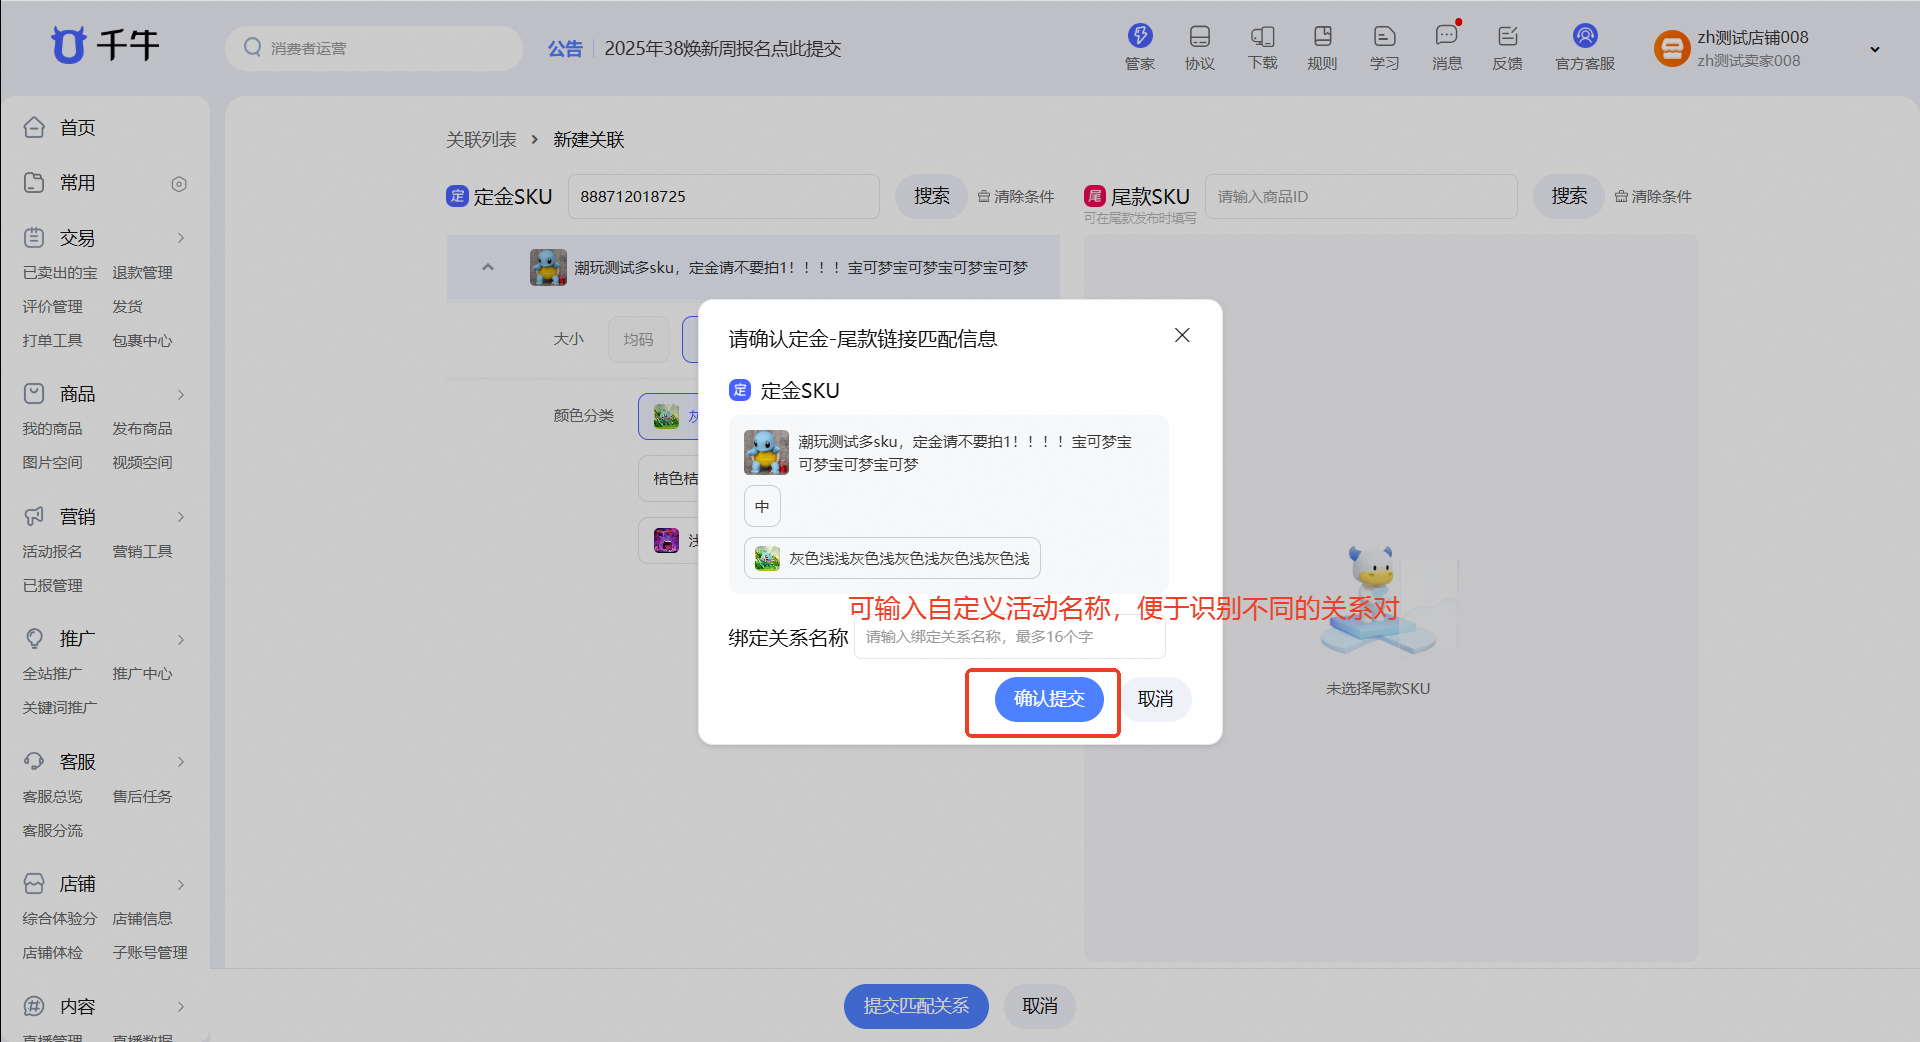1920x1042 pixels.
Task: Click the 千牛 logo
Action: point(106,45)
